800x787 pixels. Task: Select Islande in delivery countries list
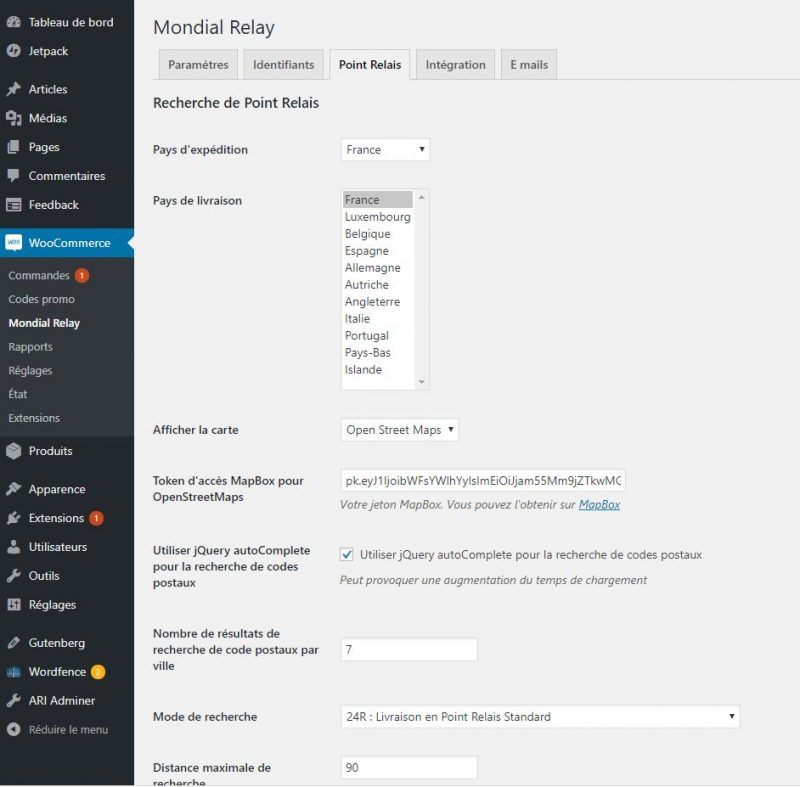[378, 369]
